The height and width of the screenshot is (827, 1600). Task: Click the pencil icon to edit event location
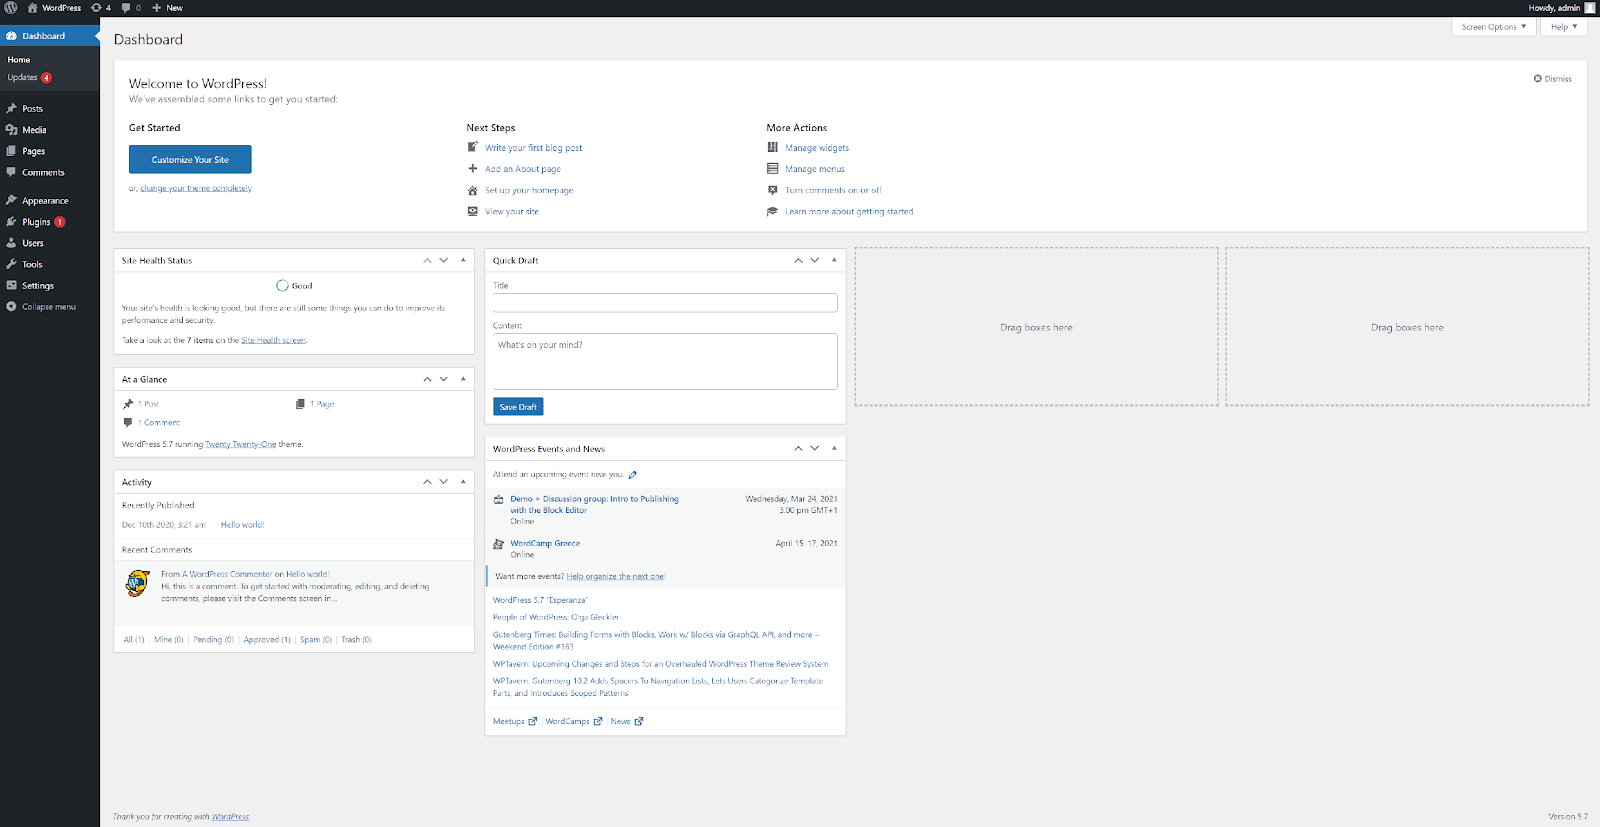coord(633,475)
